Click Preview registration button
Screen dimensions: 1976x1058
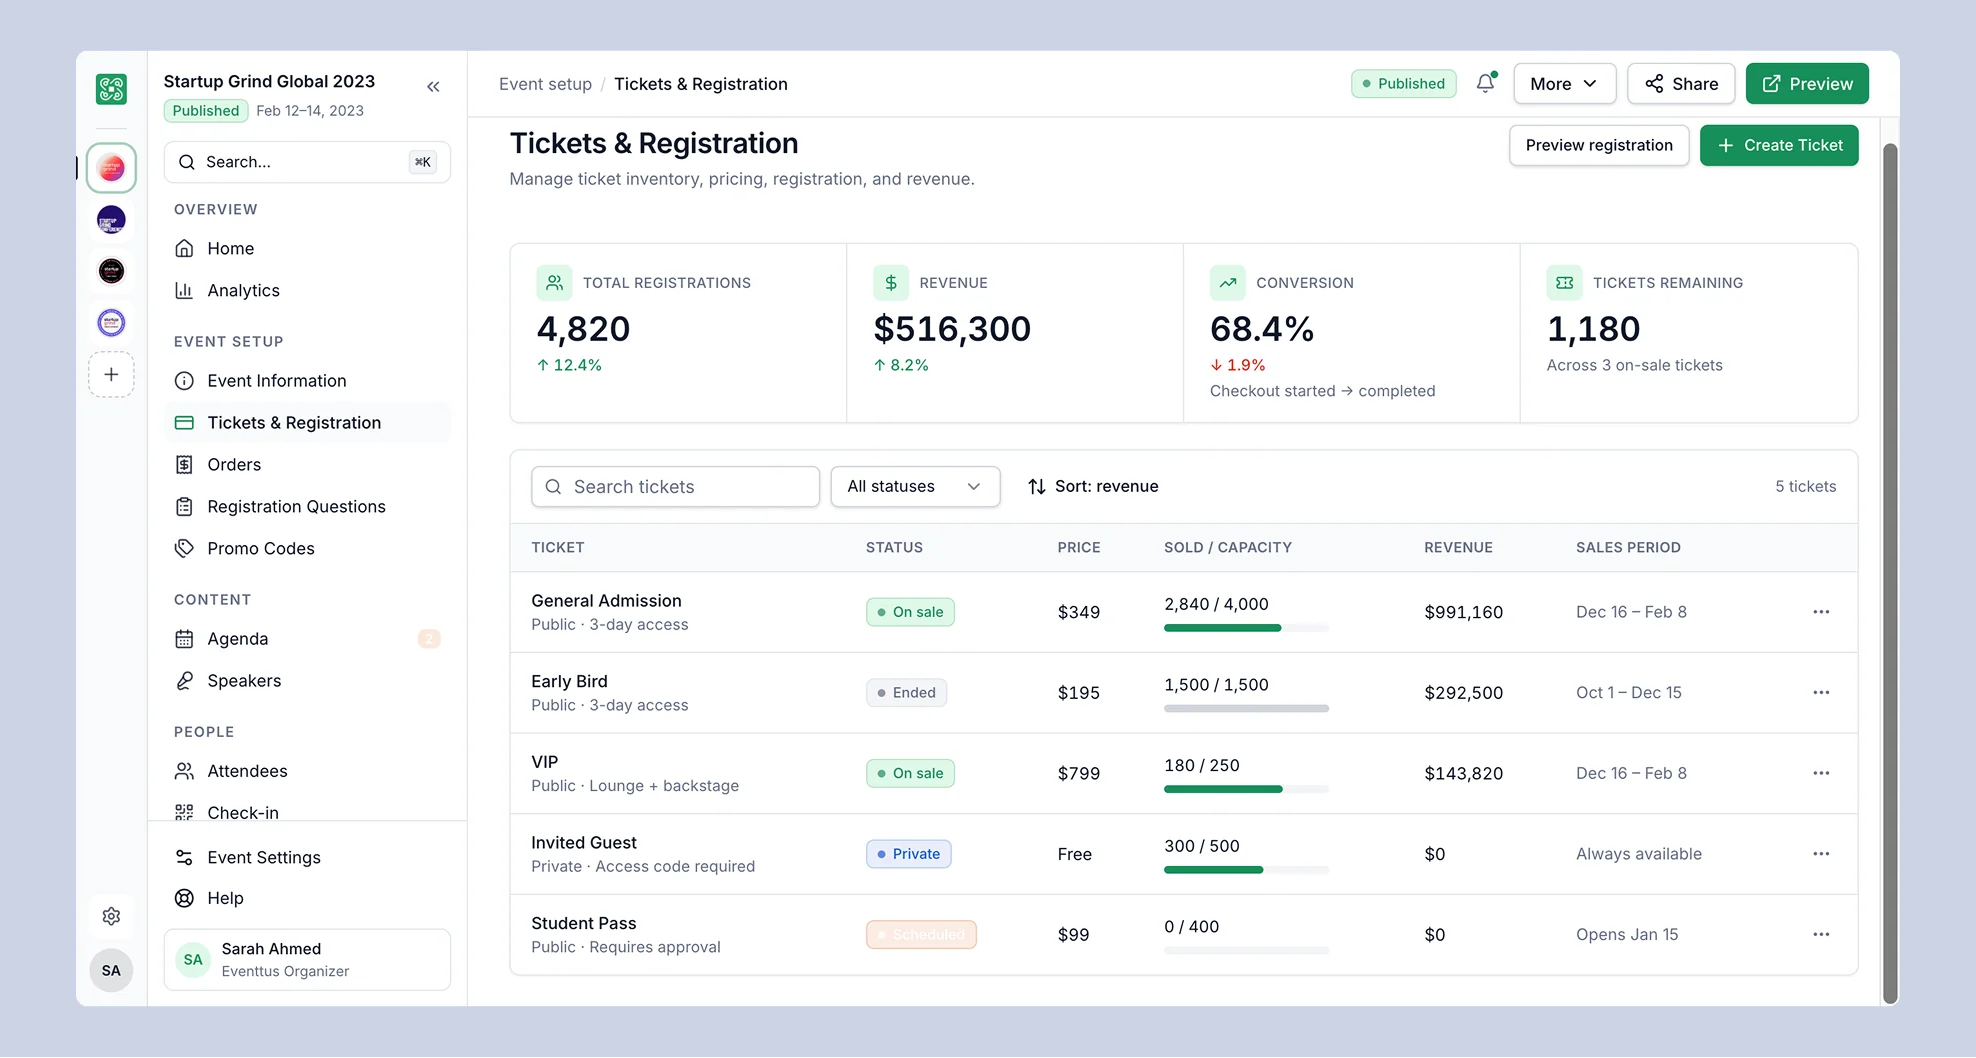(x=1599, y=146)
